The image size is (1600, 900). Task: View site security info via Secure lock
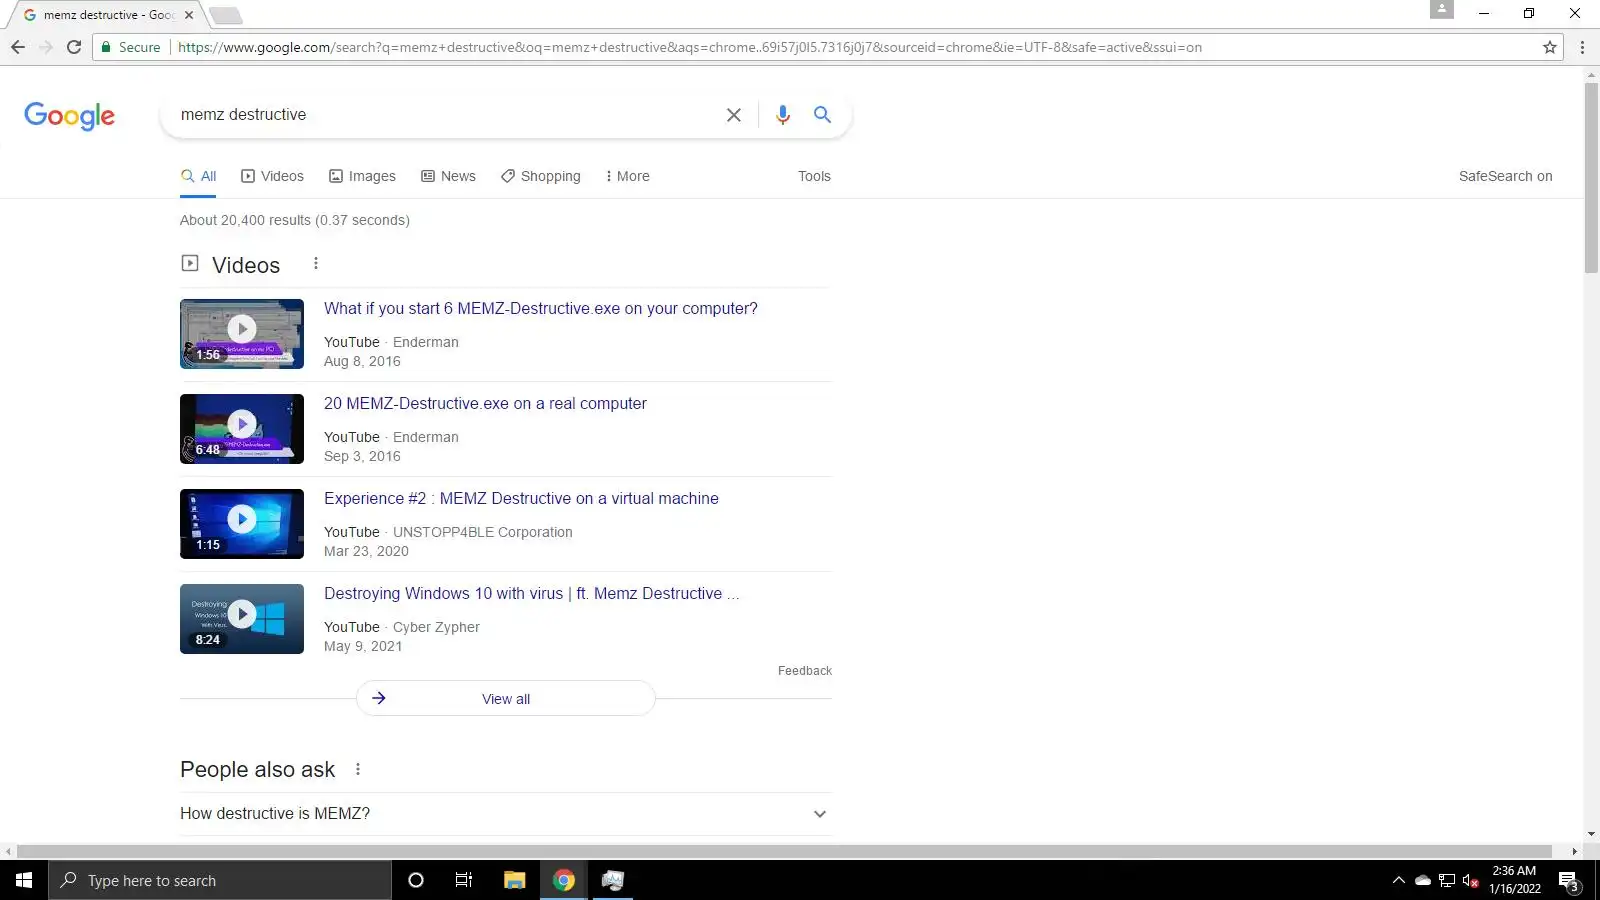[130, 47]
